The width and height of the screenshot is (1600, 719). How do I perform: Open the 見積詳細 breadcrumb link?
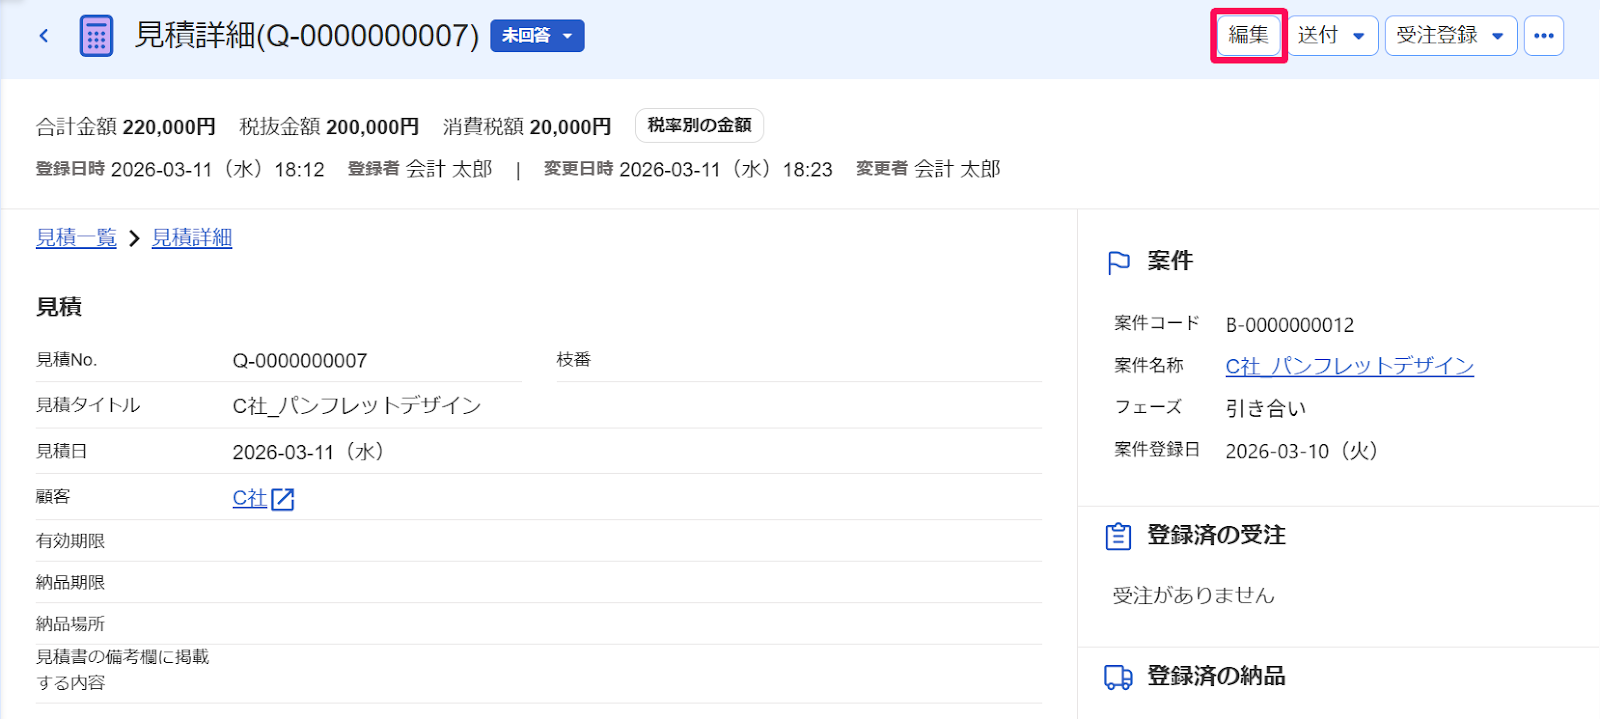[192, 238]
